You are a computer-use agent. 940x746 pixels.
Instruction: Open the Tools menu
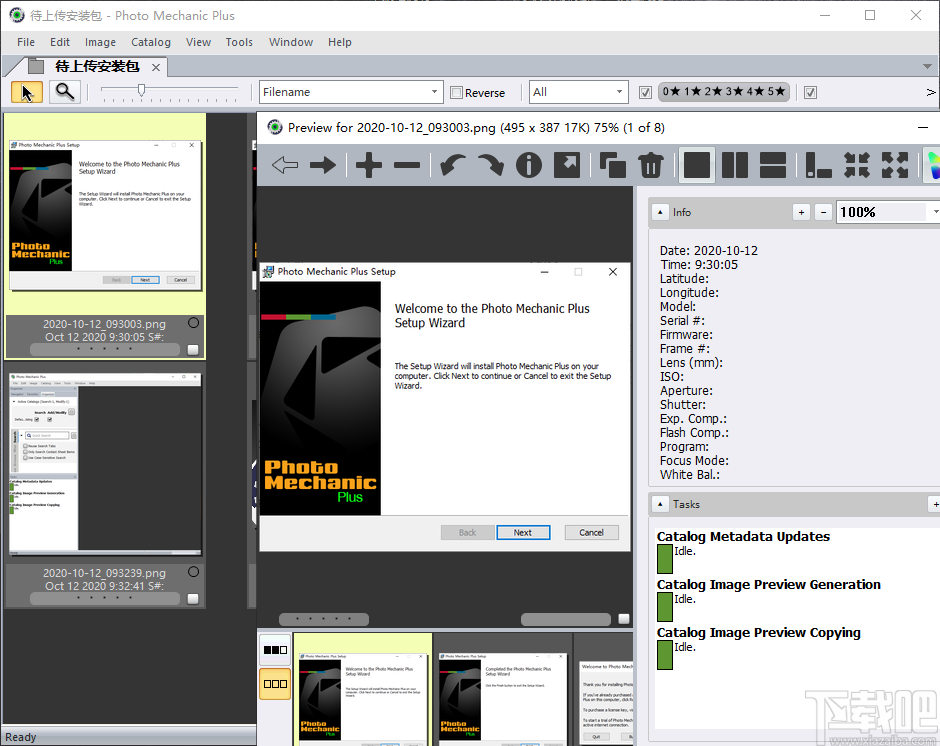click(x=239, y=42)
